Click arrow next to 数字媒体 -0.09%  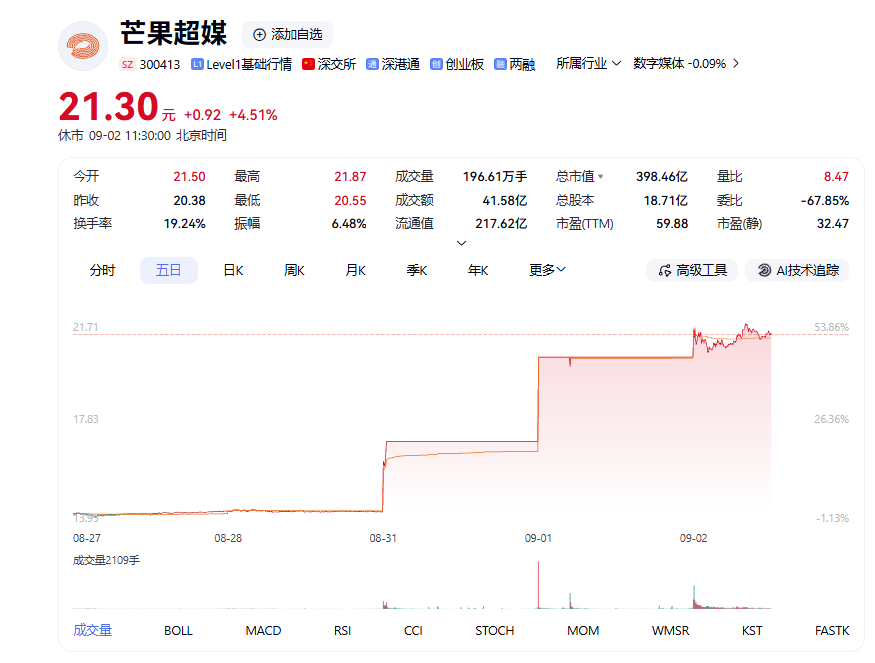click(736, 64)
